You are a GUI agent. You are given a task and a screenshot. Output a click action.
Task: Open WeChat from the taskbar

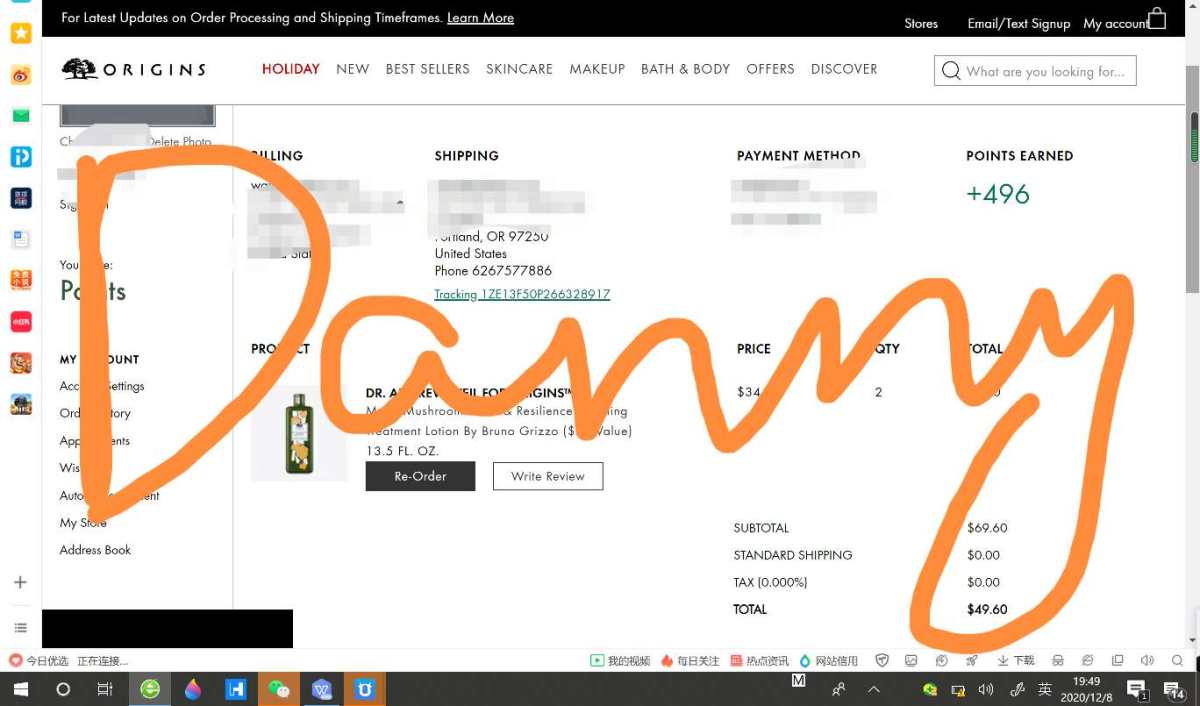[279, 689]
